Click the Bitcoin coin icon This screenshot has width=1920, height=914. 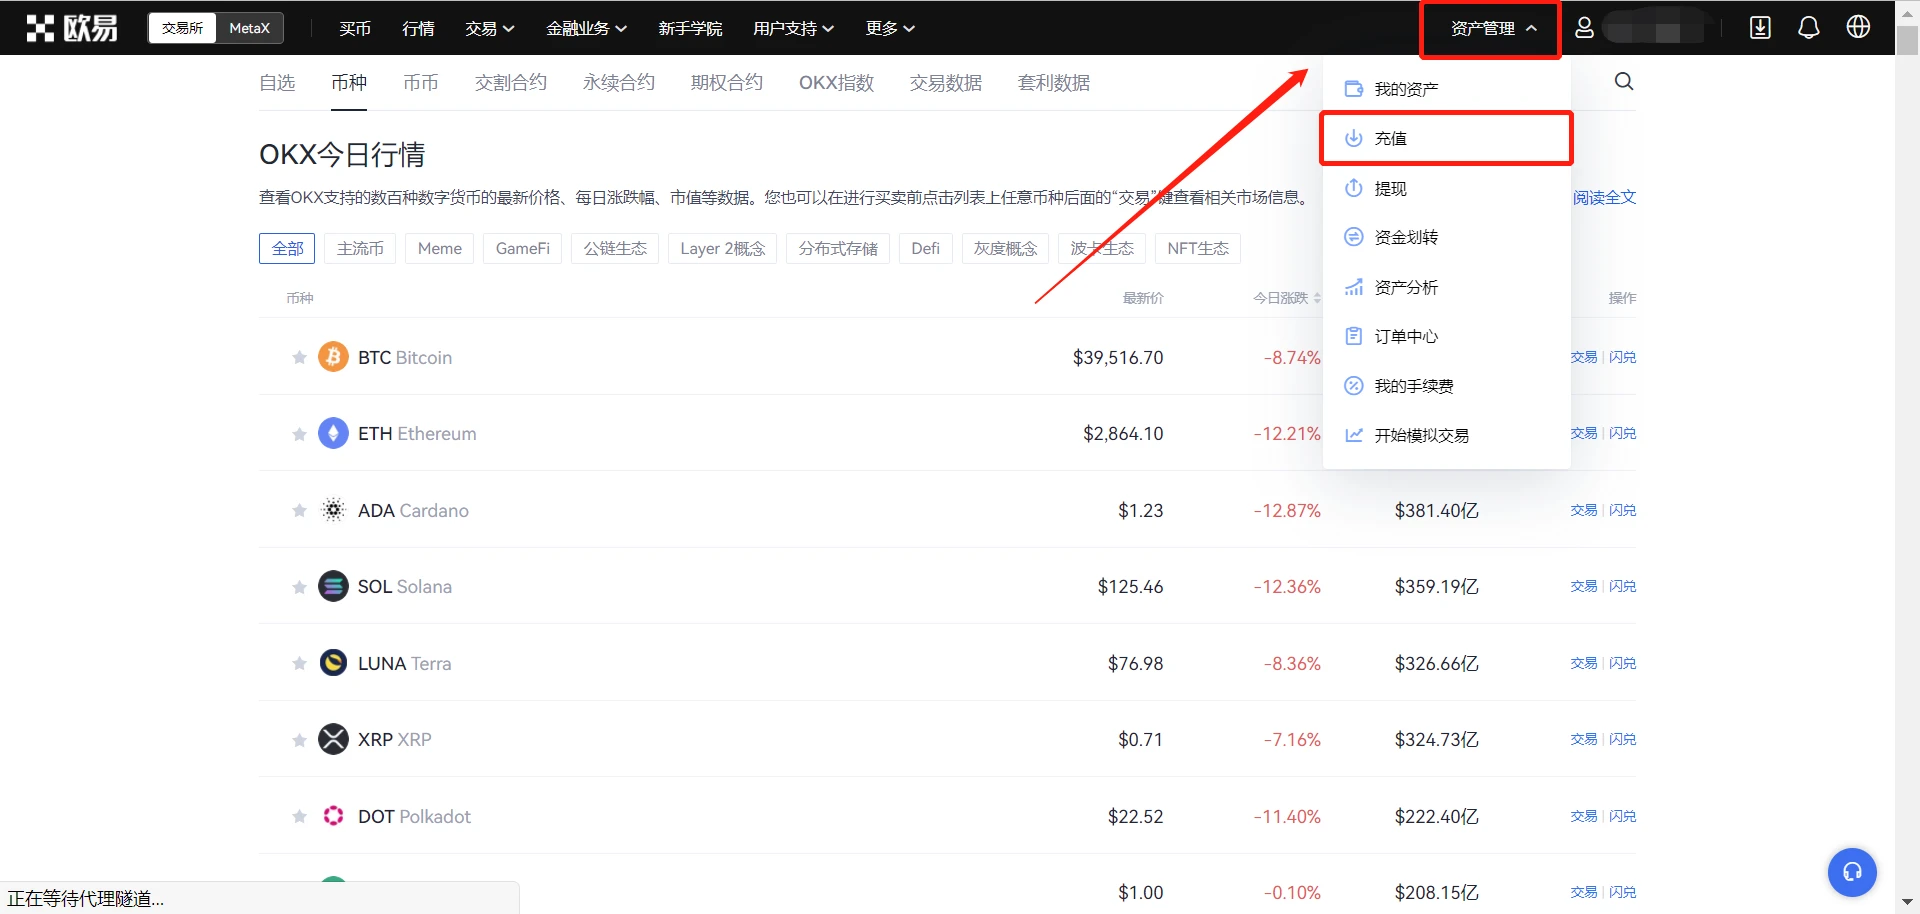coord(333,357)
